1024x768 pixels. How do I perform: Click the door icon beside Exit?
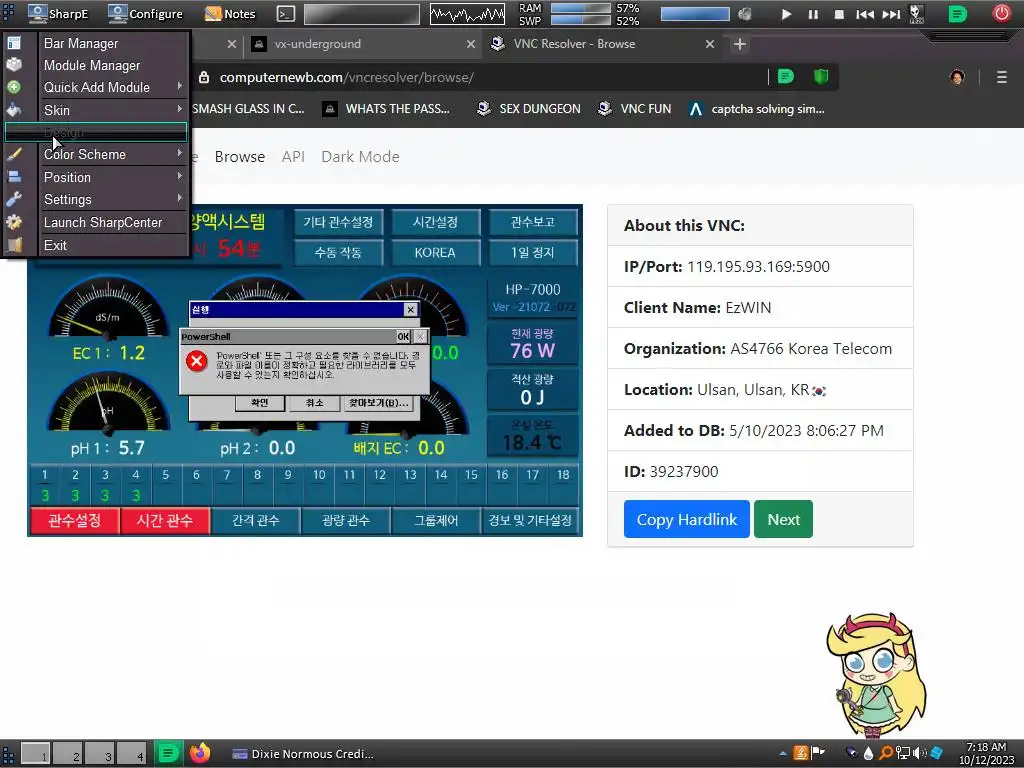pos(14,245)
